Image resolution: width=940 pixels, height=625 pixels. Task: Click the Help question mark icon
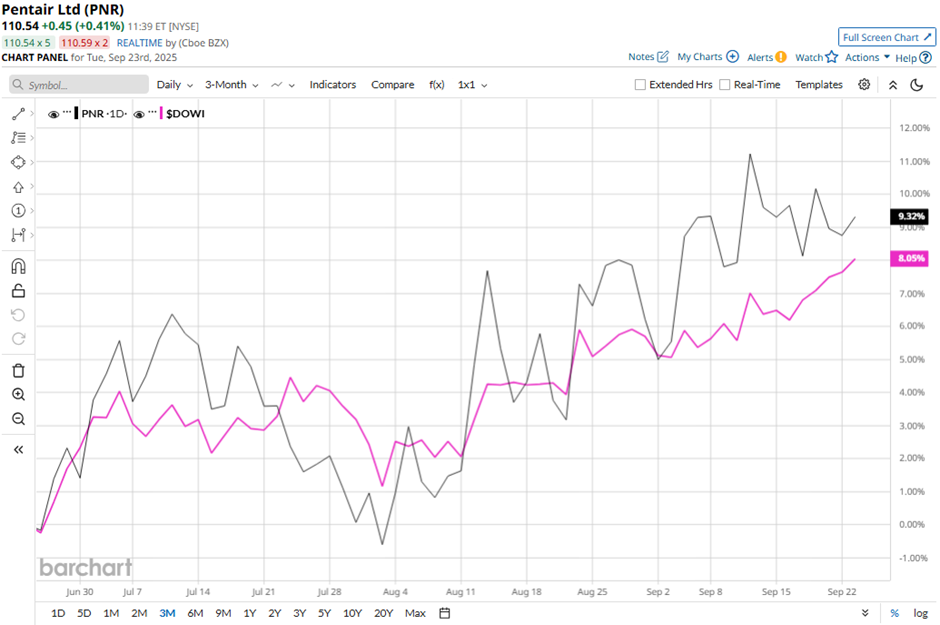[x=926, y=58]
